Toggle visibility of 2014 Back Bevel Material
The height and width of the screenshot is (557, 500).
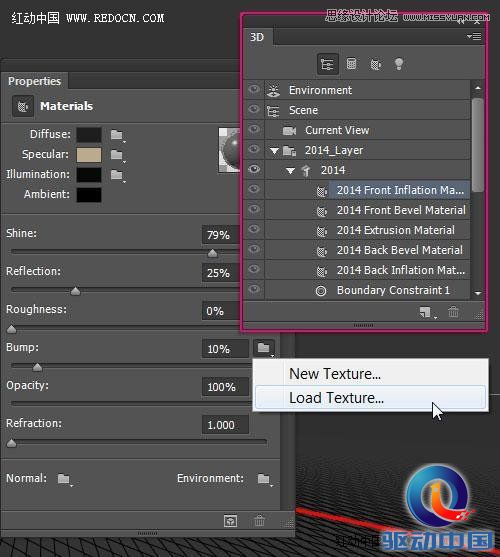point(254,249)
